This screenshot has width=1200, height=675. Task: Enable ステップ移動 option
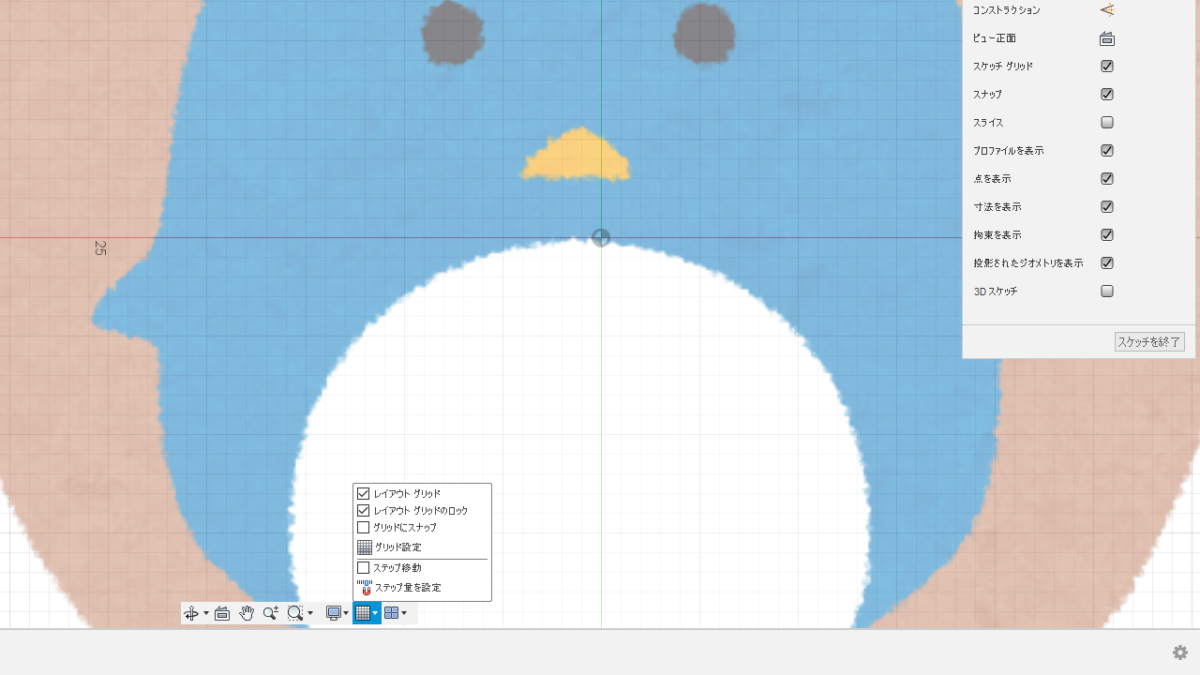[364, 568]
